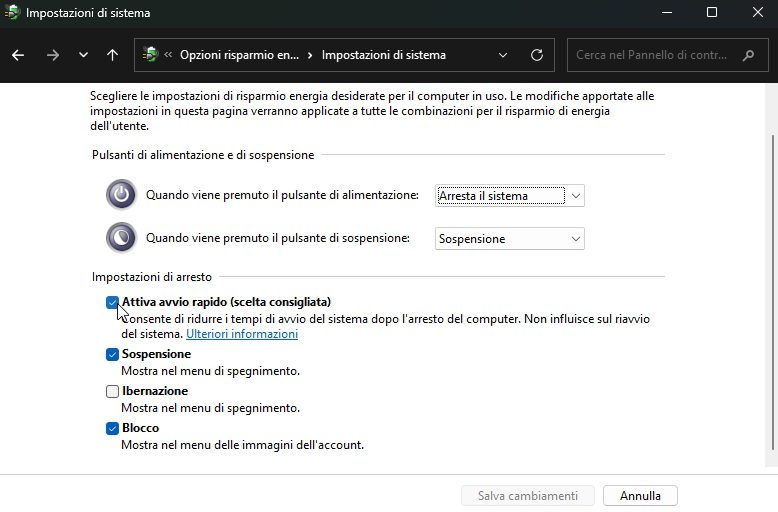
Task: Click the power options icon in address bar
Action: click(x=150, y=54)
